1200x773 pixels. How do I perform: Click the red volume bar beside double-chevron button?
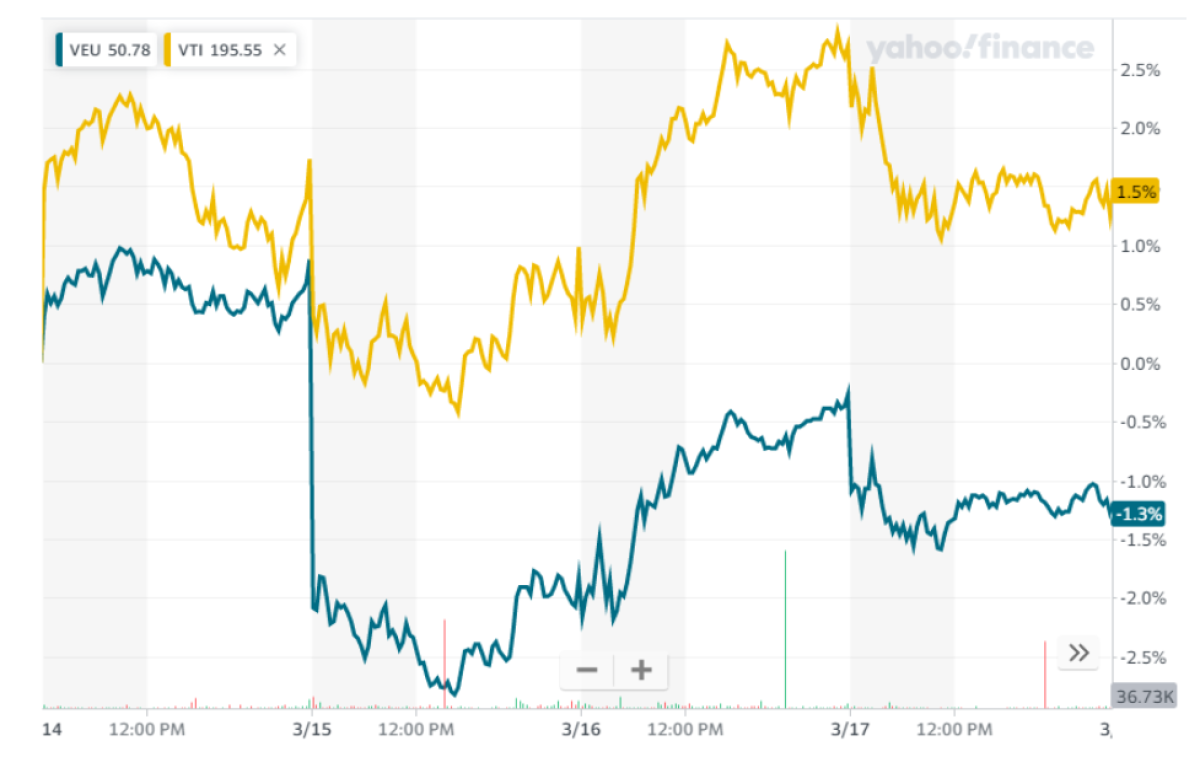[x=1045, y=673]
